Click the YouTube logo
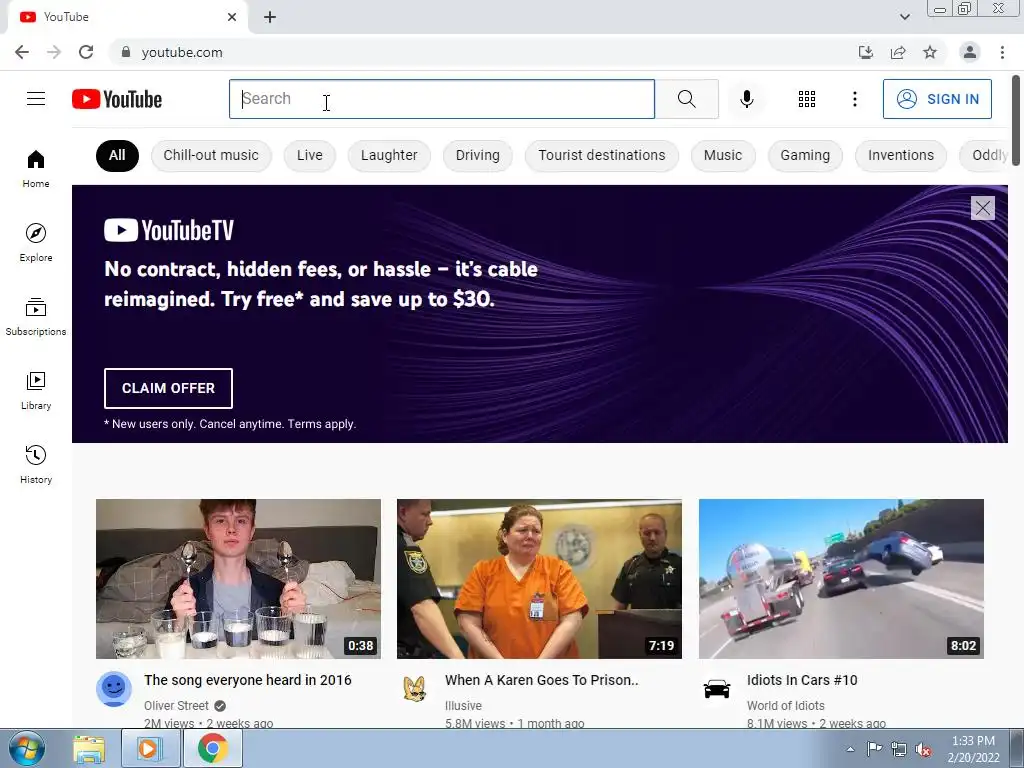 pos(117,99)
